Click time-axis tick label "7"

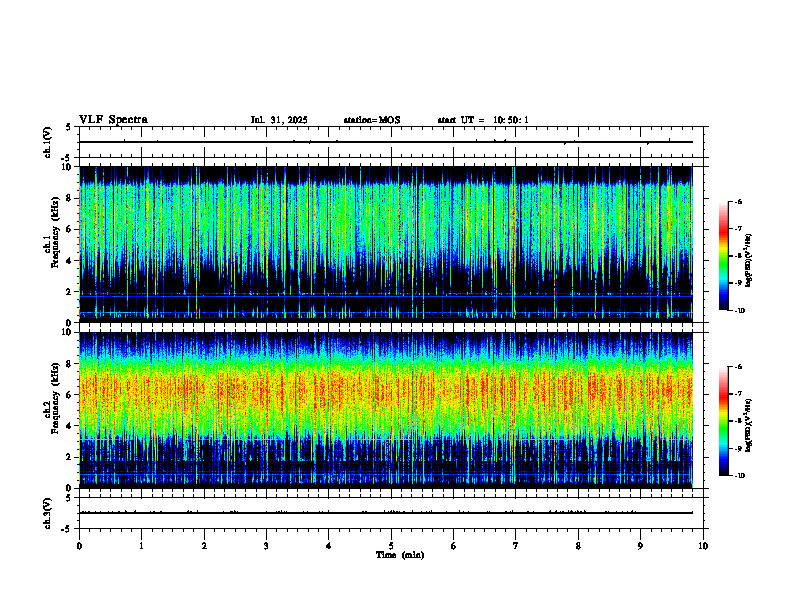pyautogui.click(x=516, y=546)
